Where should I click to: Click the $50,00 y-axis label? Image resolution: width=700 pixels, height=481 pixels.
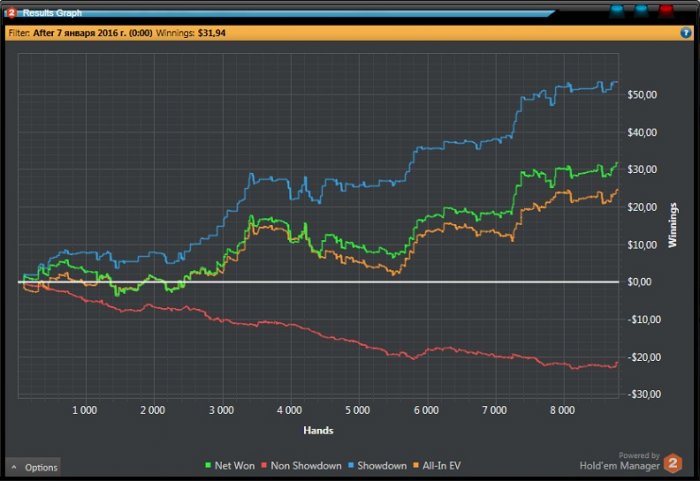point(642,95)
